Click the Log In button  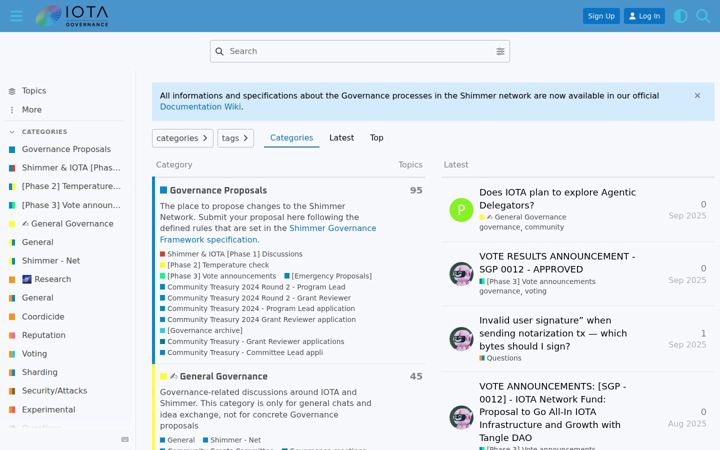[644, 16]
